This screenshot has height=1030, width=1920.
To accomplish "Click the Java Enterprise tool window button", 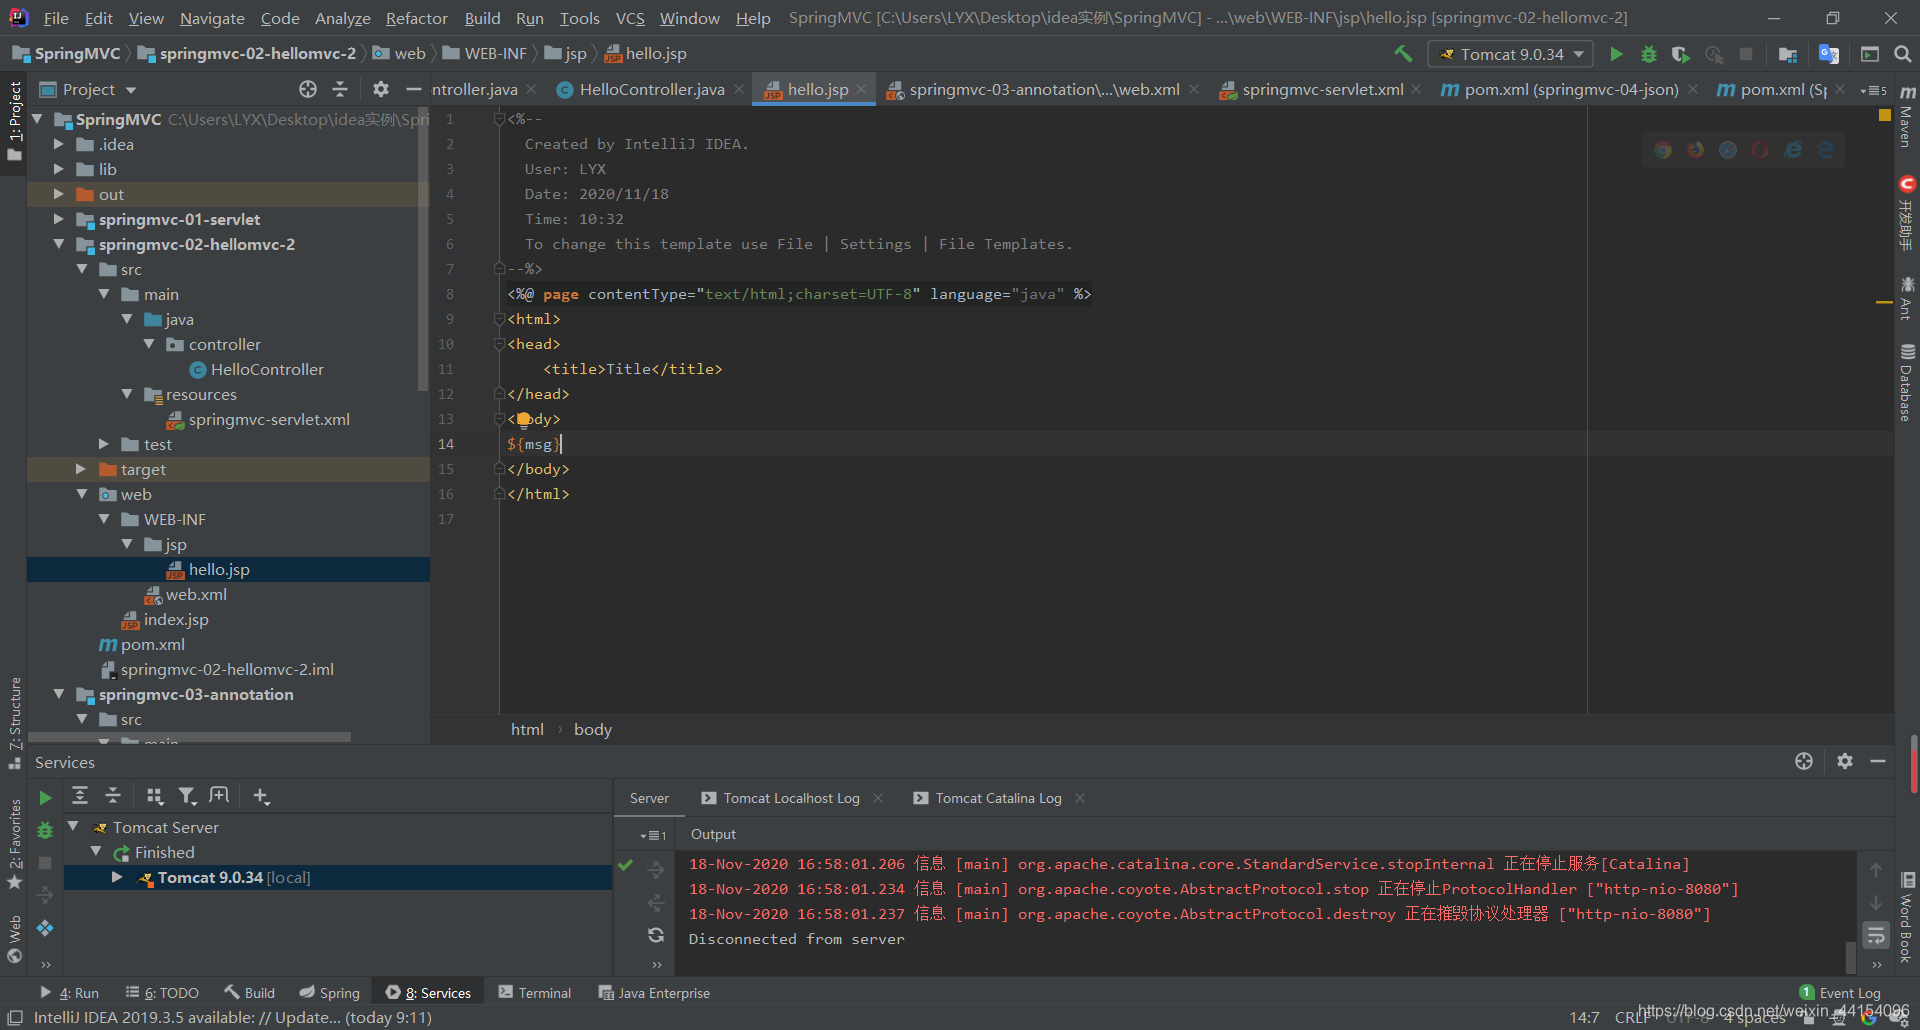I will coord(654,993).
